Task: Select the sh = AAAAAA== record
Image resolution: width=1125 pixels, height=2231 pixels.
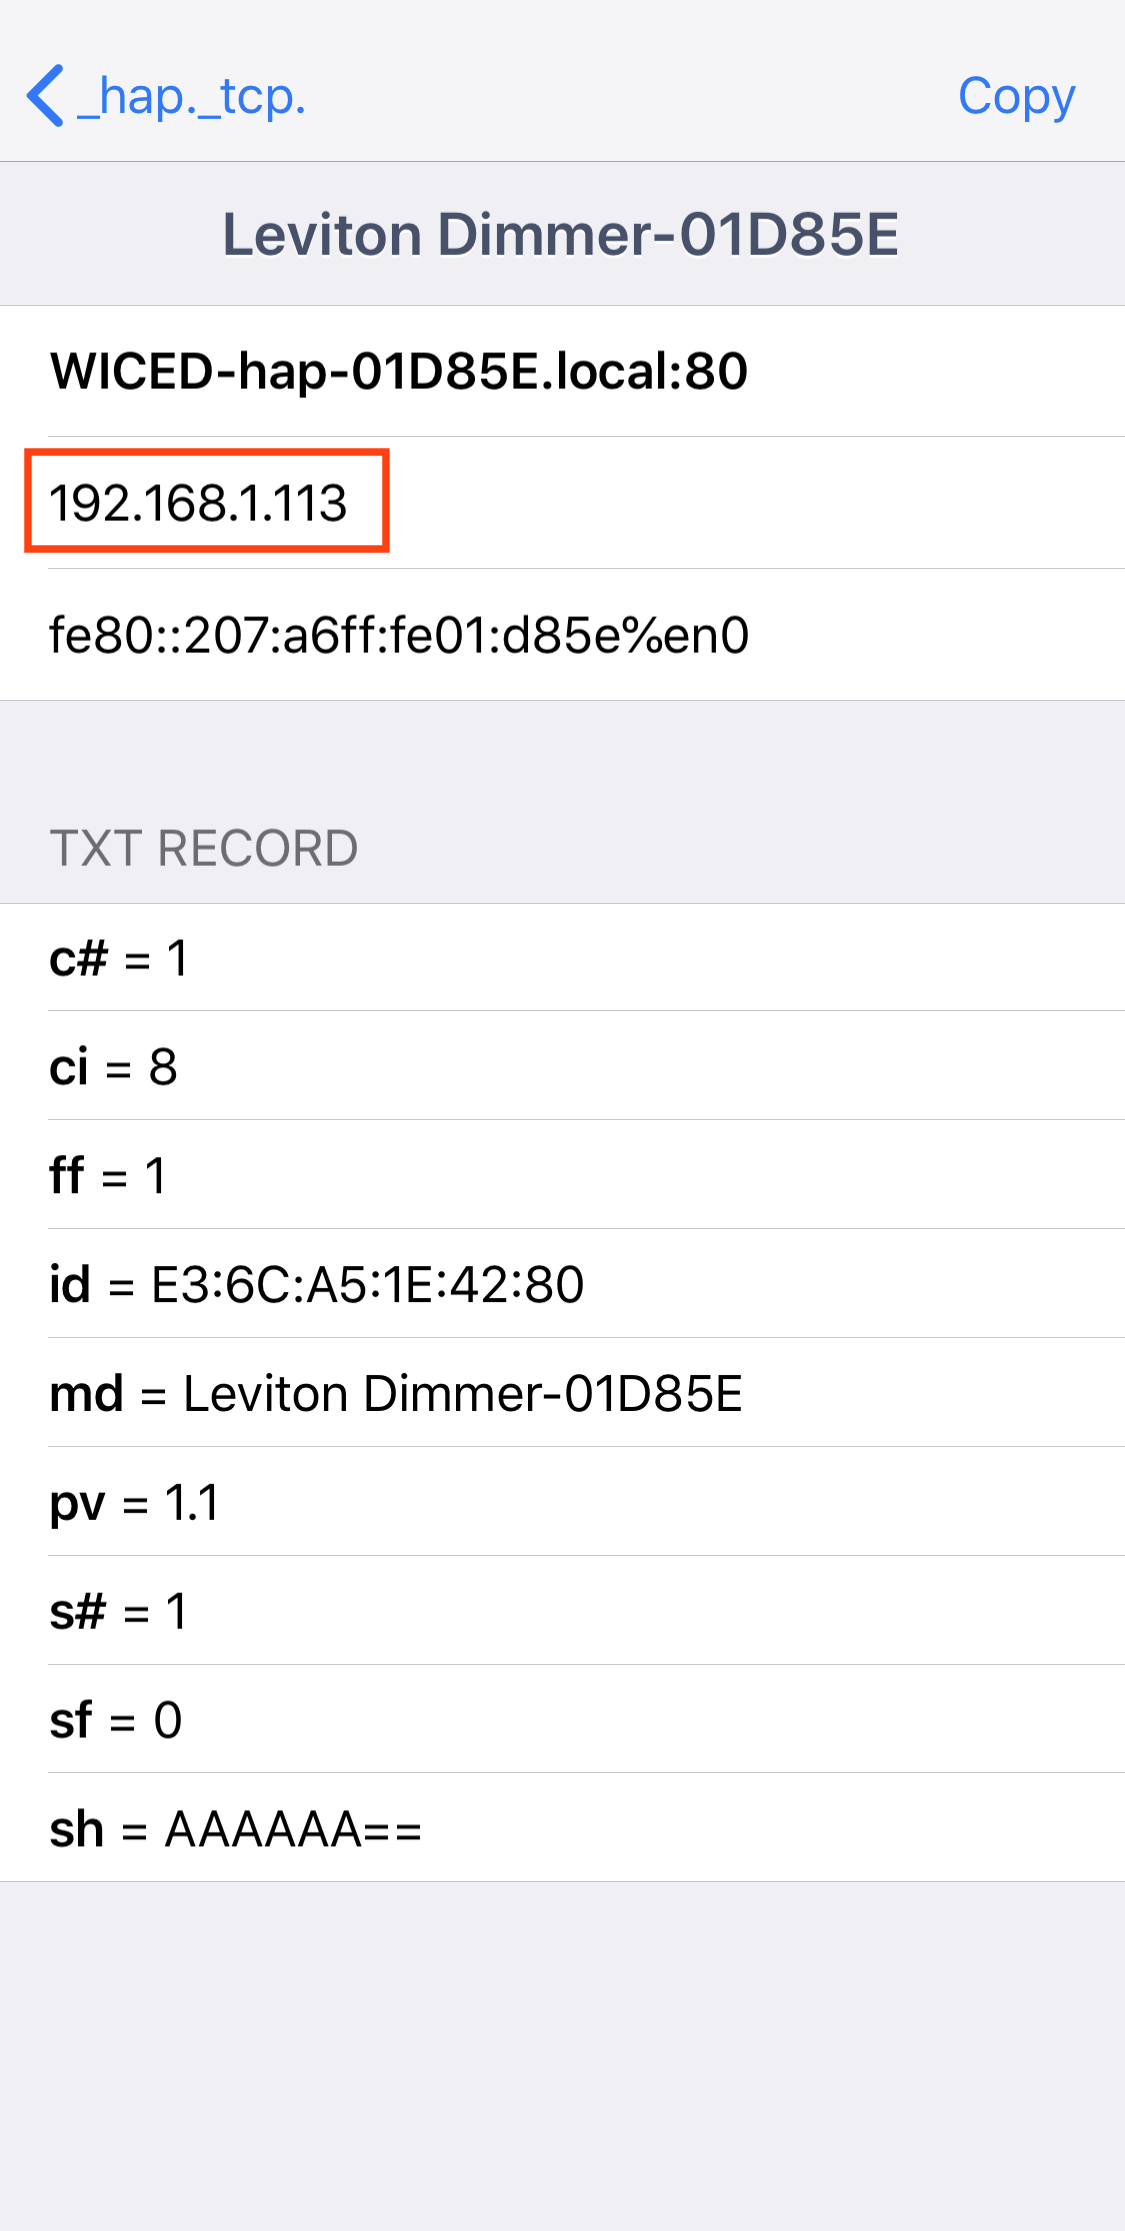Action: point(236,1829)
